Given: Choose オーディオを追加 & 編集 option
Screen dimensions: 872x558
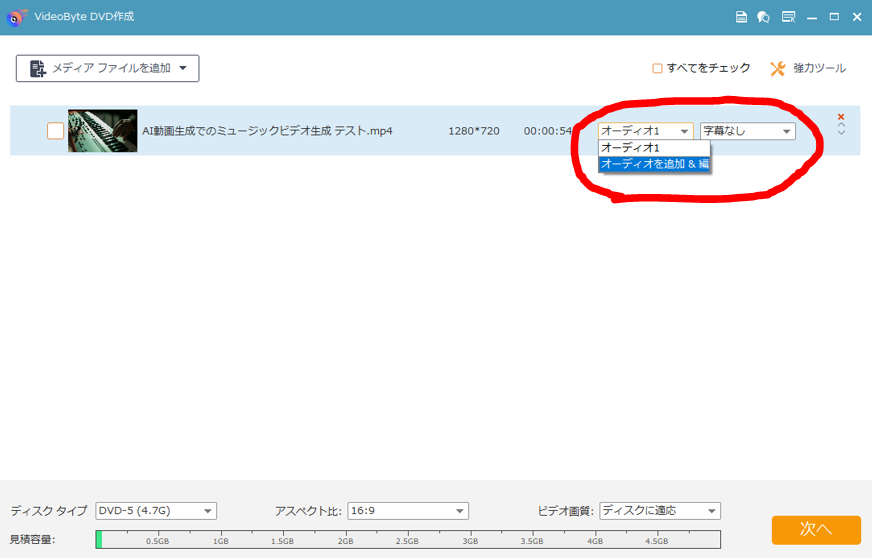Looking at the screenshot, I should [x=654, y=164].
